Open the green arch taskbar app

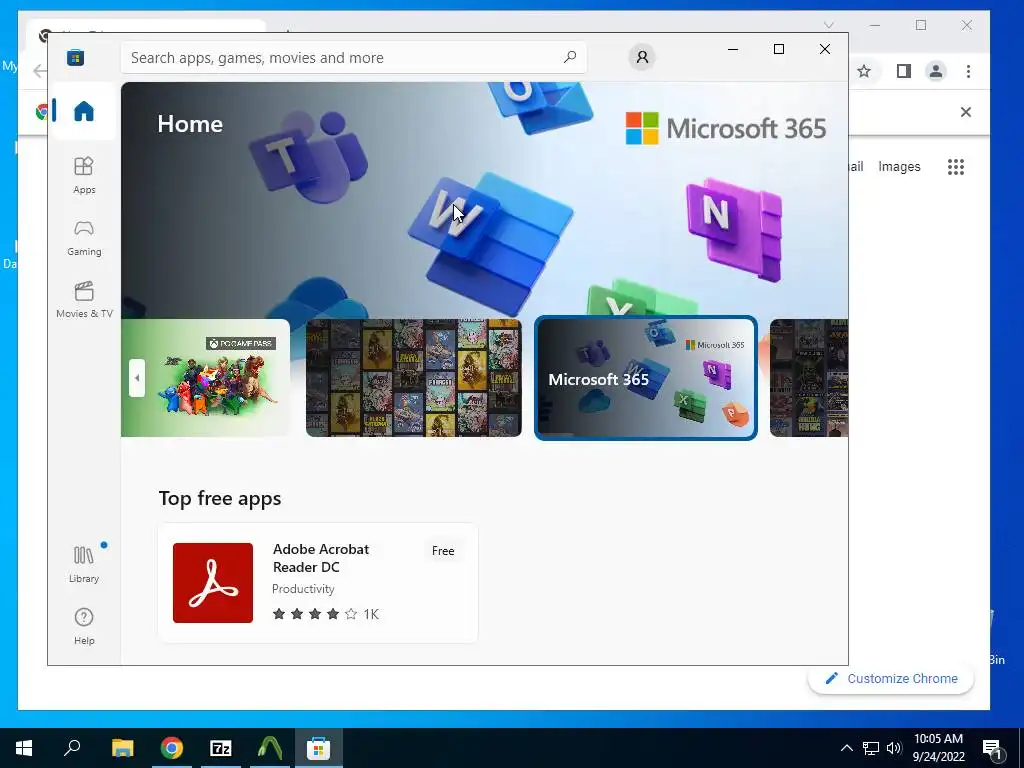point(270,748)
